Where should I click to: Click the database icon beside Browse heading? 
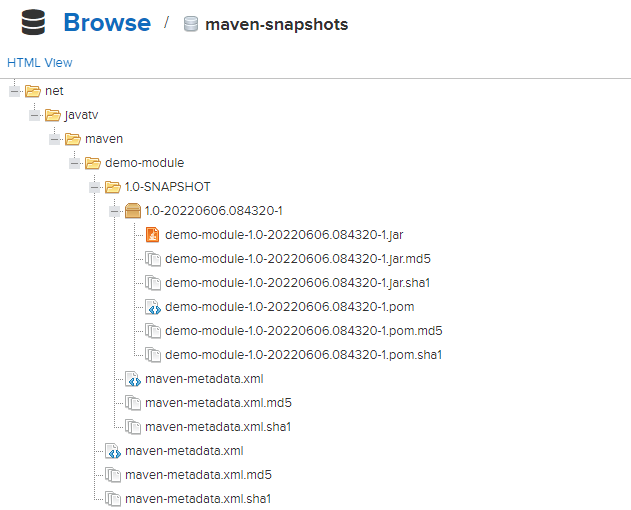pos(32,23)
